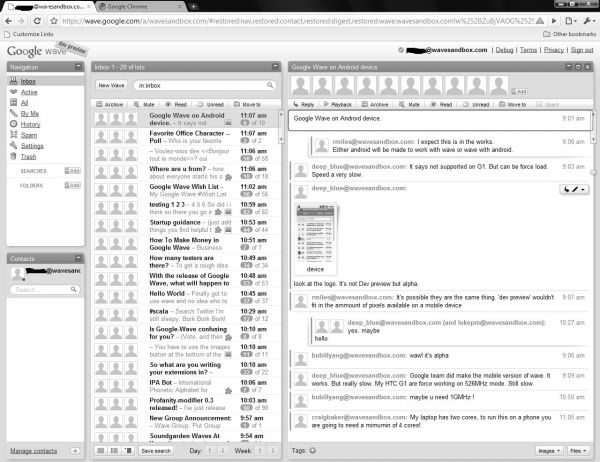600x462 pixels.
Task: Open Move to in inbox toolbar
Action: [247, 104]
